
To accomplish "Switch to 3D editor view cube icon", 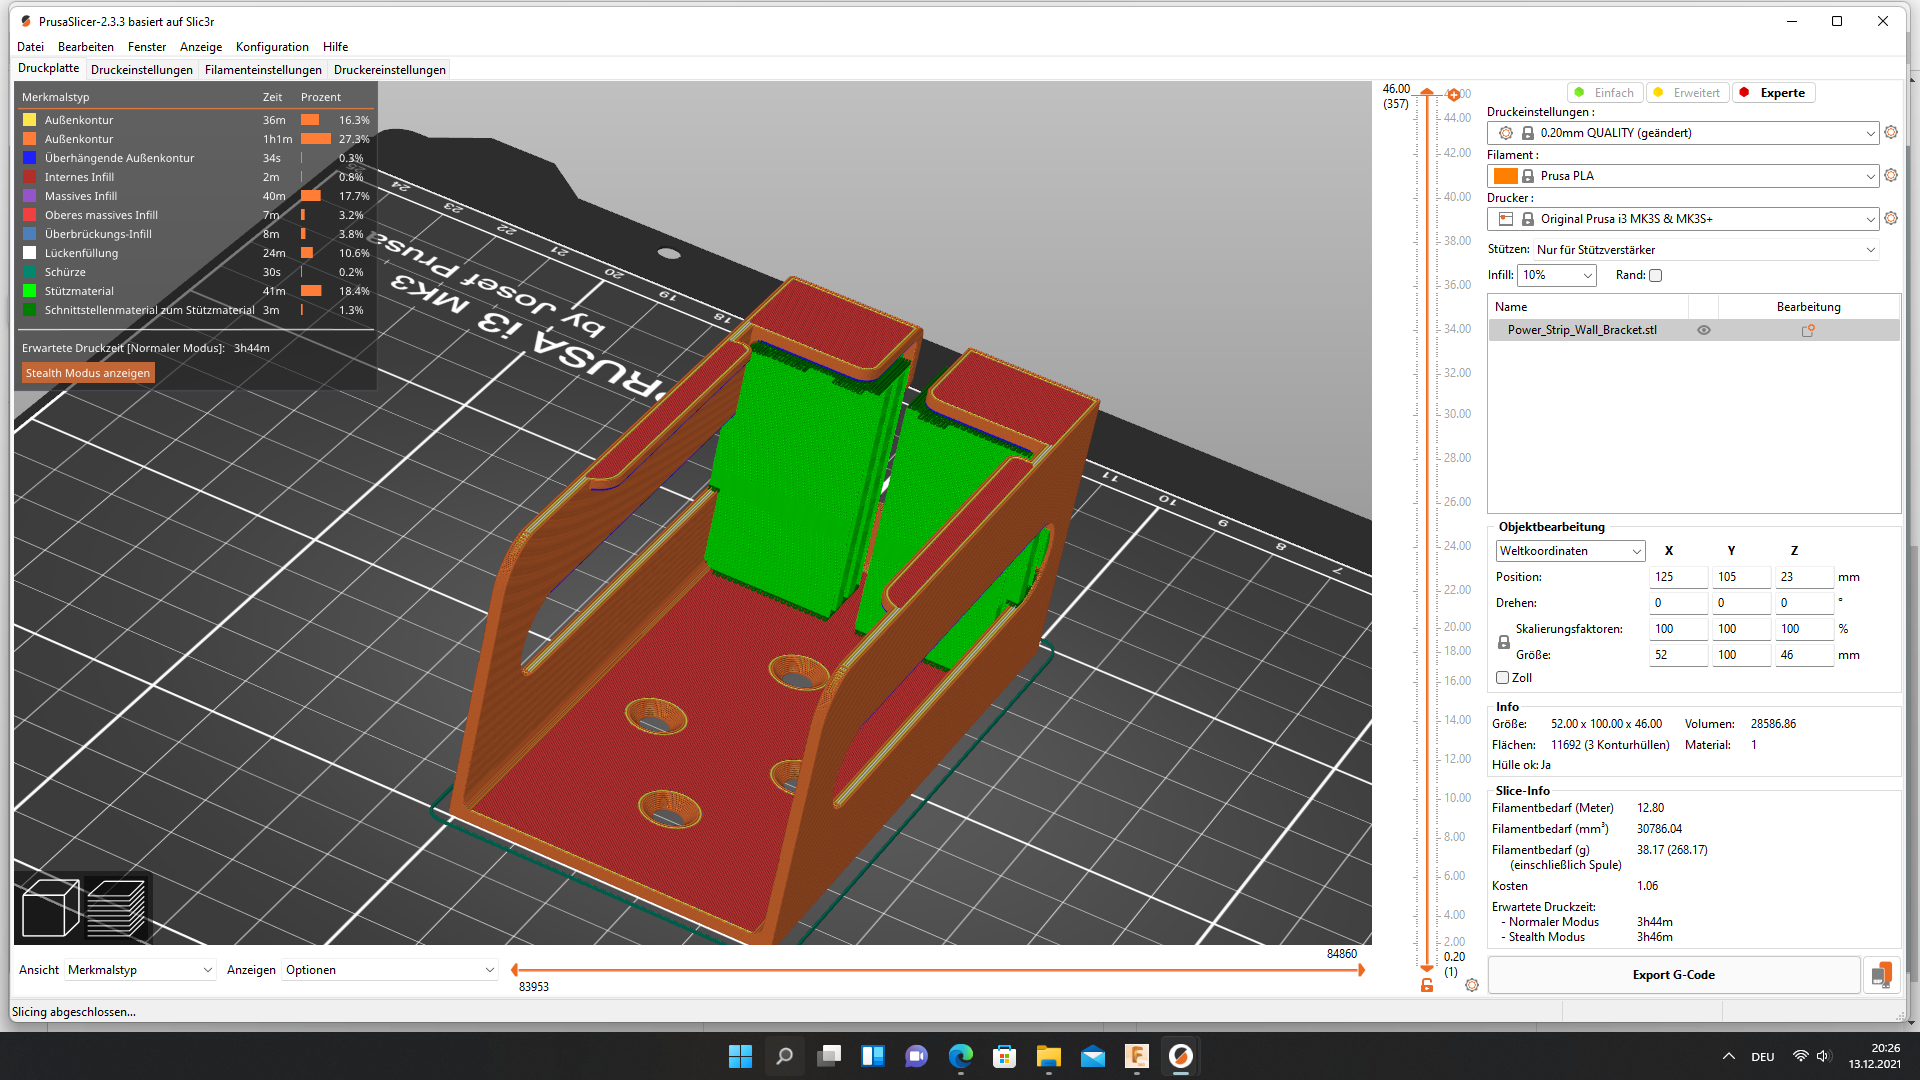I will pos(50,908).
